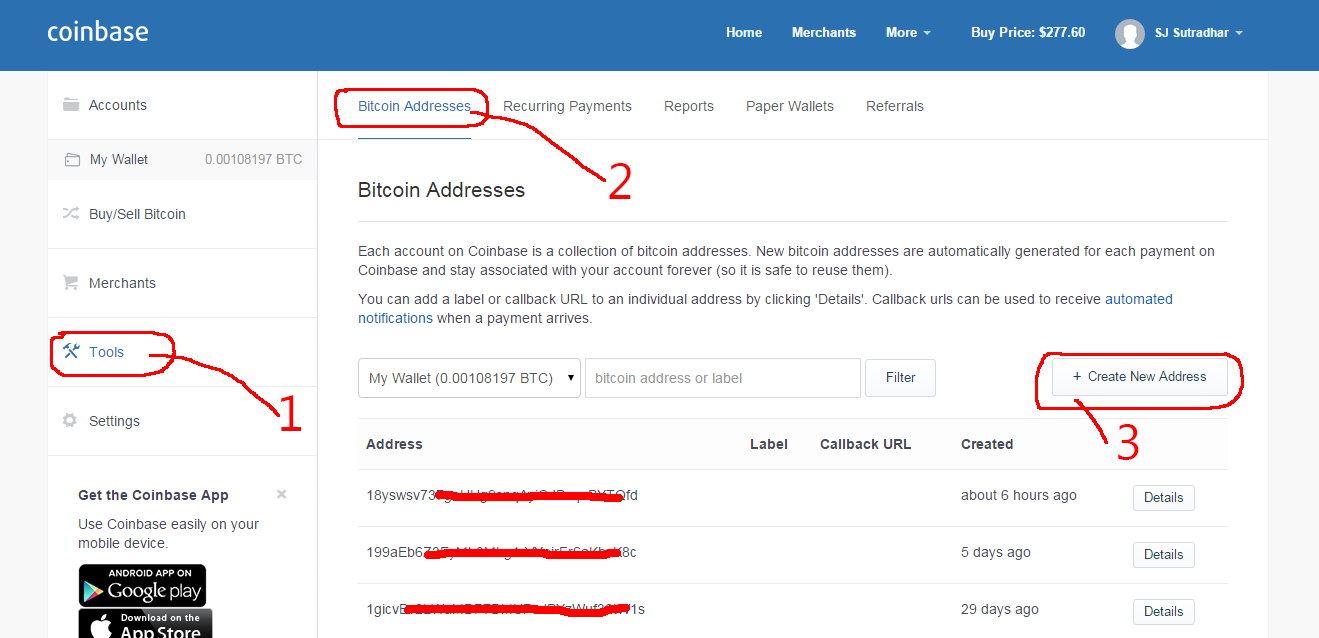Open the Android Google Play badge
Screen dimensions: 1319x638
143,585
